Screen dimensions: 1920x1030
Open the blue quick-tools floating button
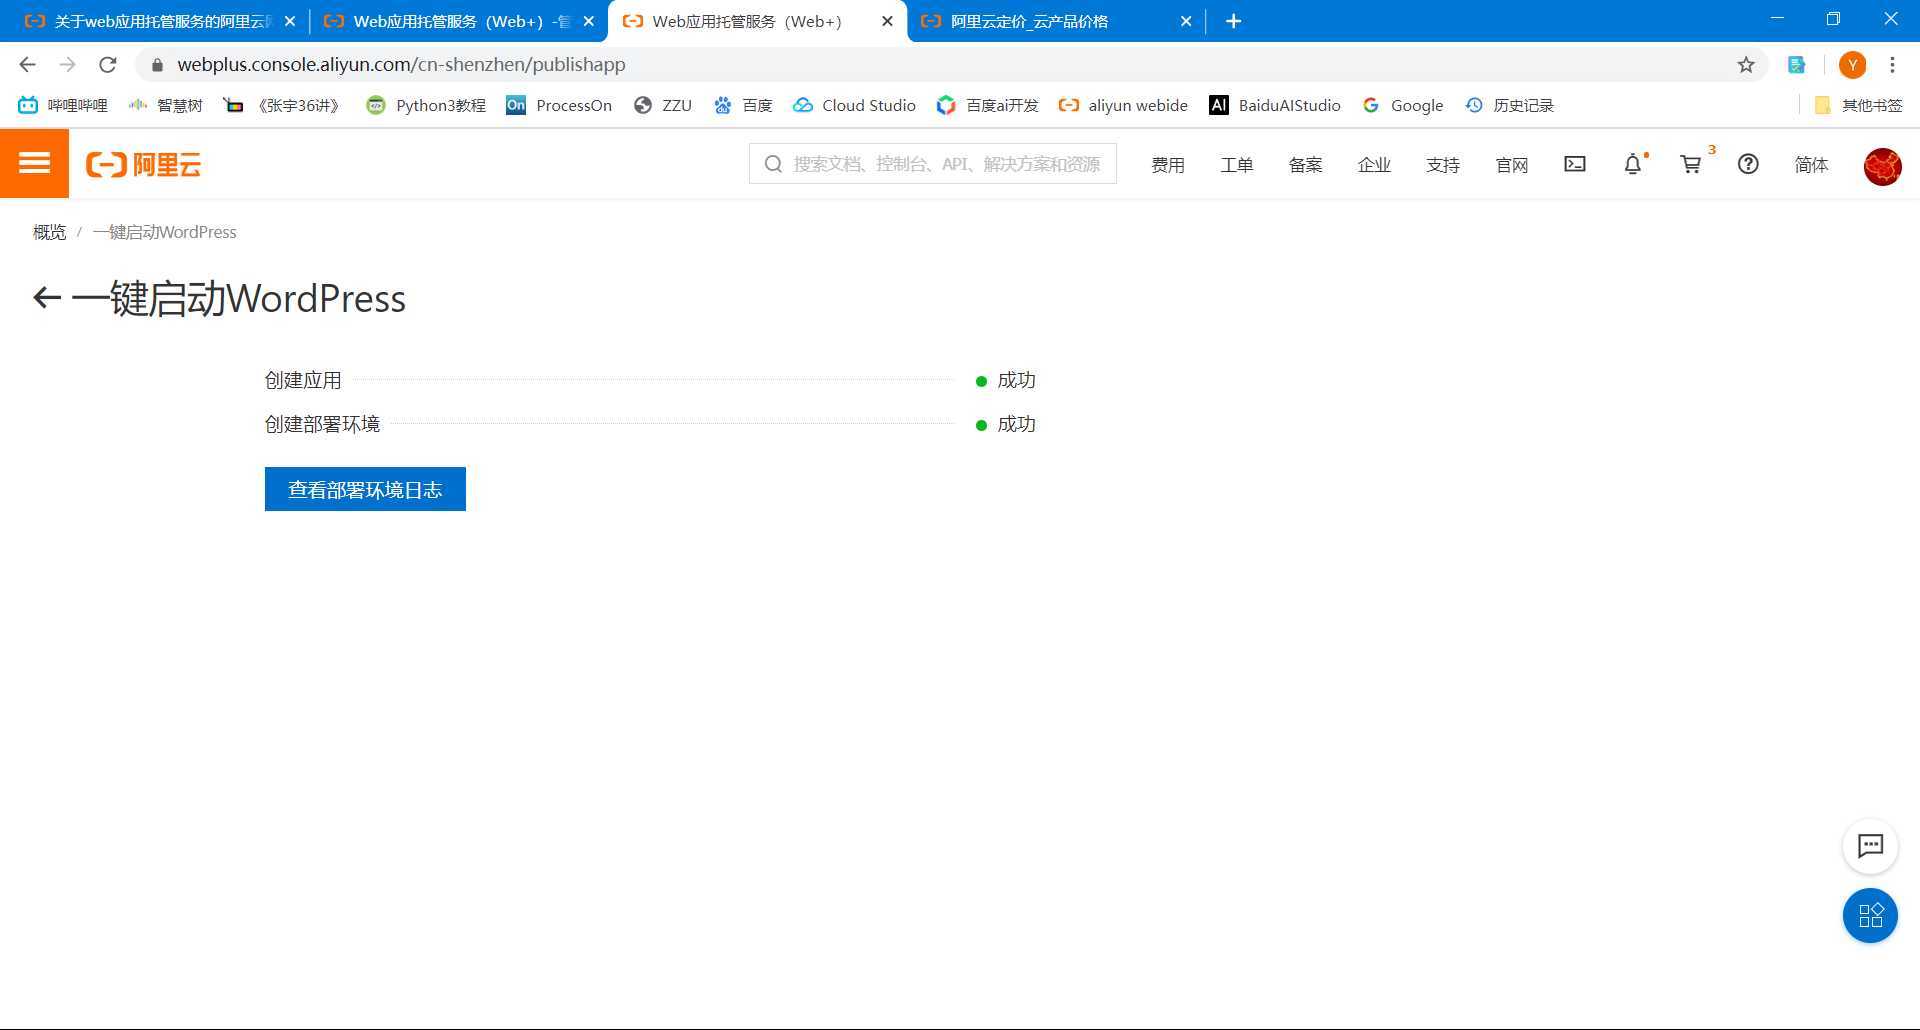pyautogui.click(x=1870, y=915)
